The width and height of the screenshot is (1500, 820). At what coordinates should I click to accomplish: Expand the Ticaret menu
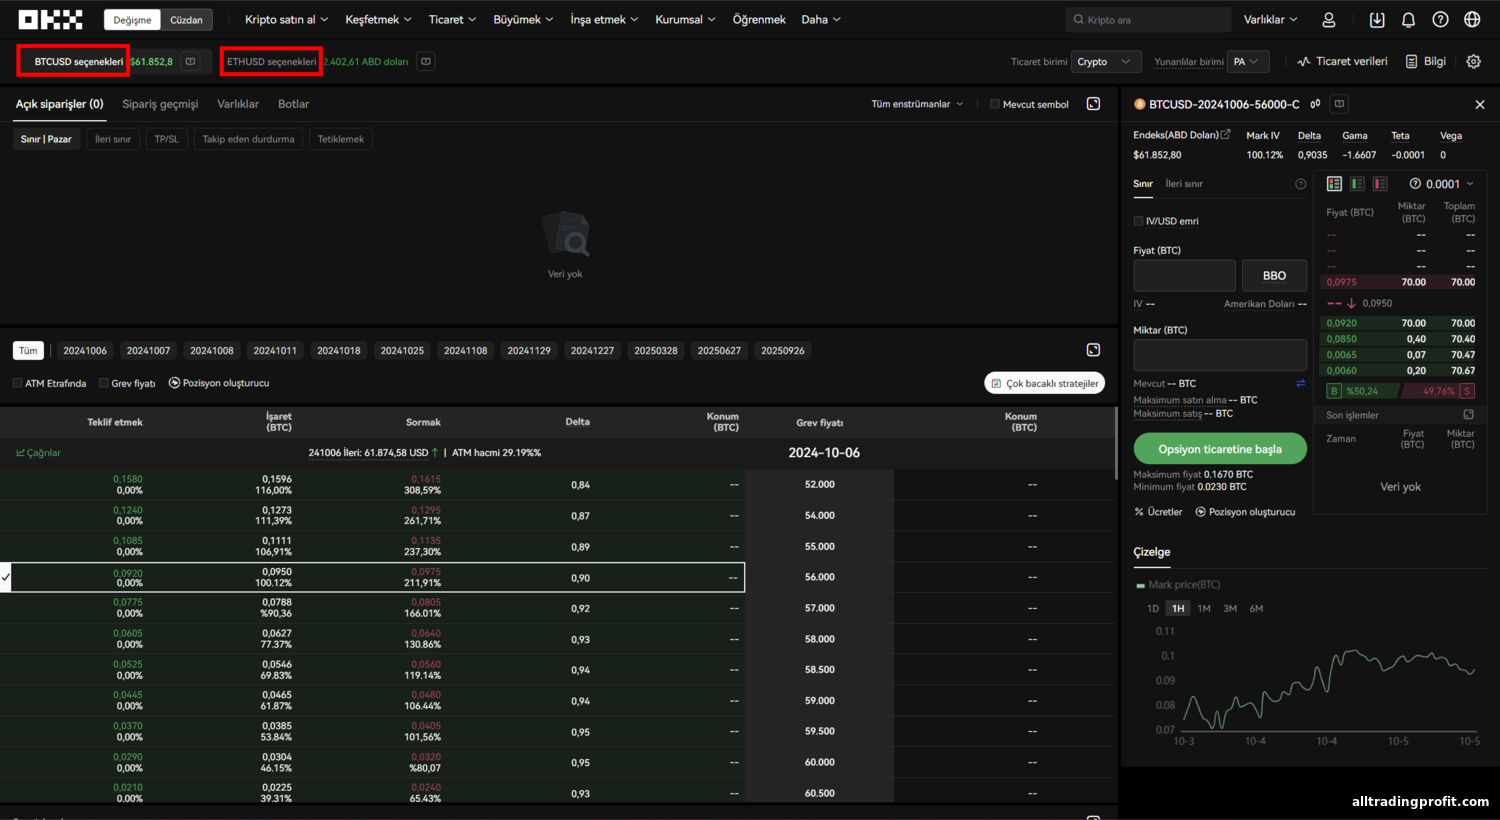(x=452, y=19)
